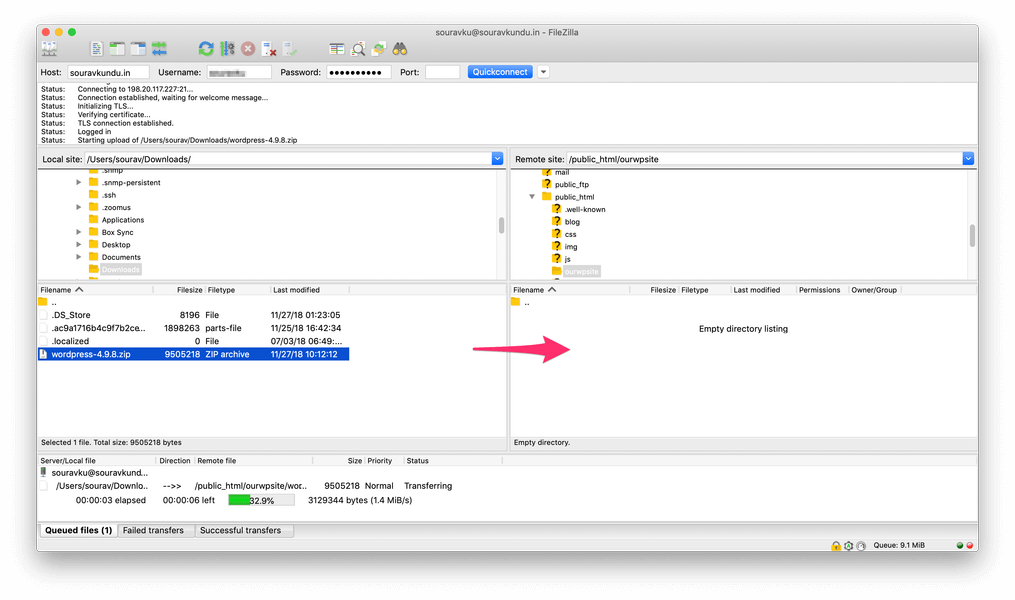Refresh file and folder lists
The width and height of the screenshot is (1015, 600).
coord(206,49)
